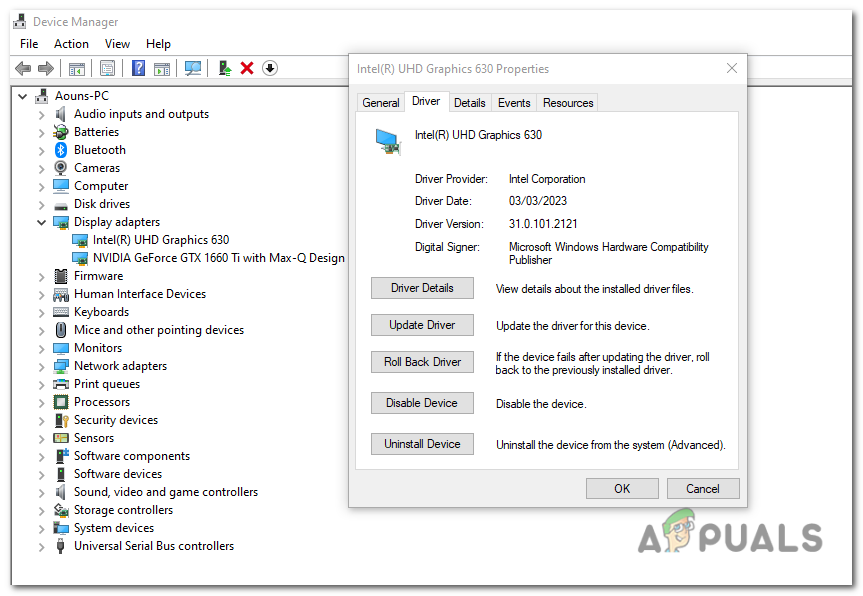863x596 pixels.
Task: Click the Cancel button in Properties dialog
Action: pyautogui.click(x=703, y=488)
